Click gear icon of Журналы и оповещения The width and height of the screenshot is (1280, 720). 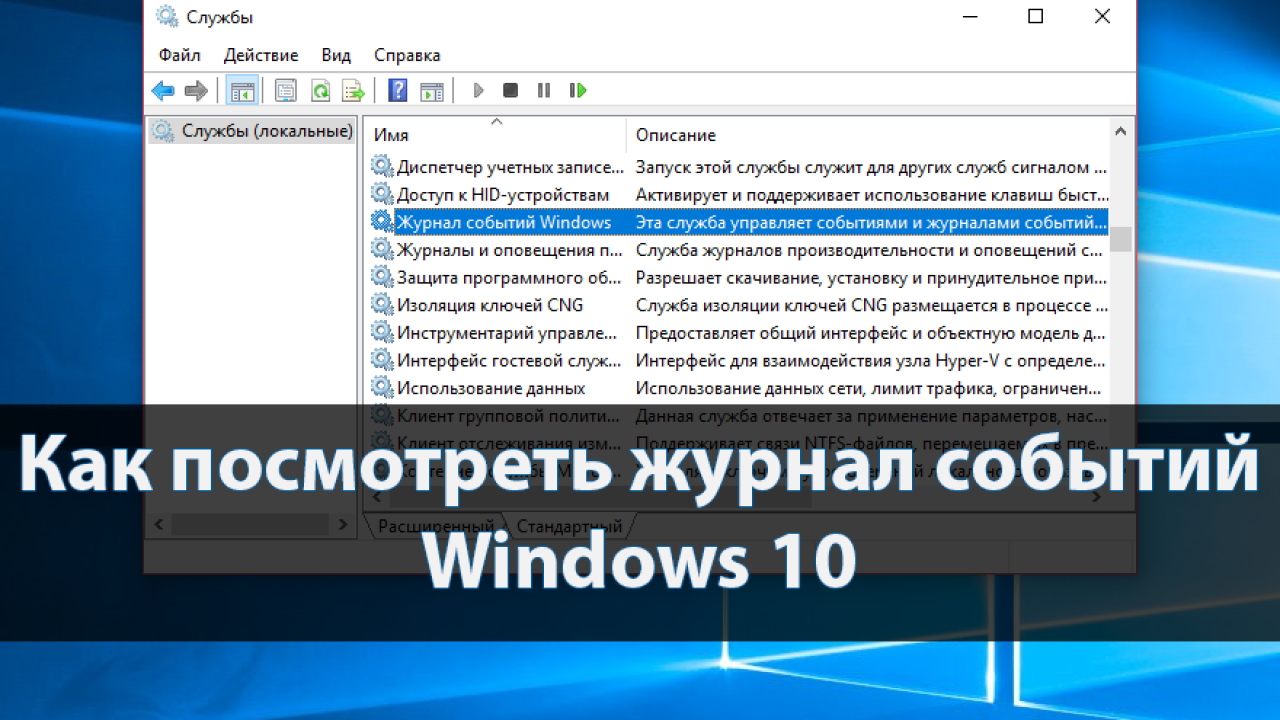[381, 249]
